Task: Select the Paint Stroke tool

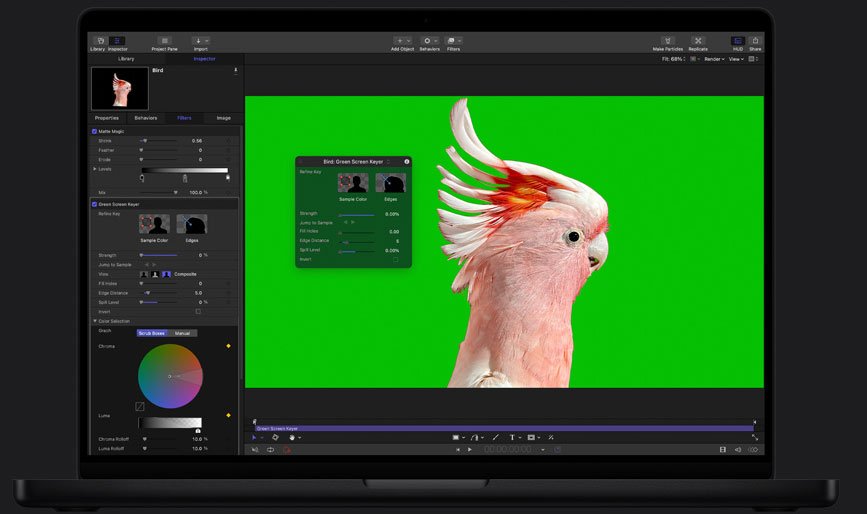Action: 495,437
